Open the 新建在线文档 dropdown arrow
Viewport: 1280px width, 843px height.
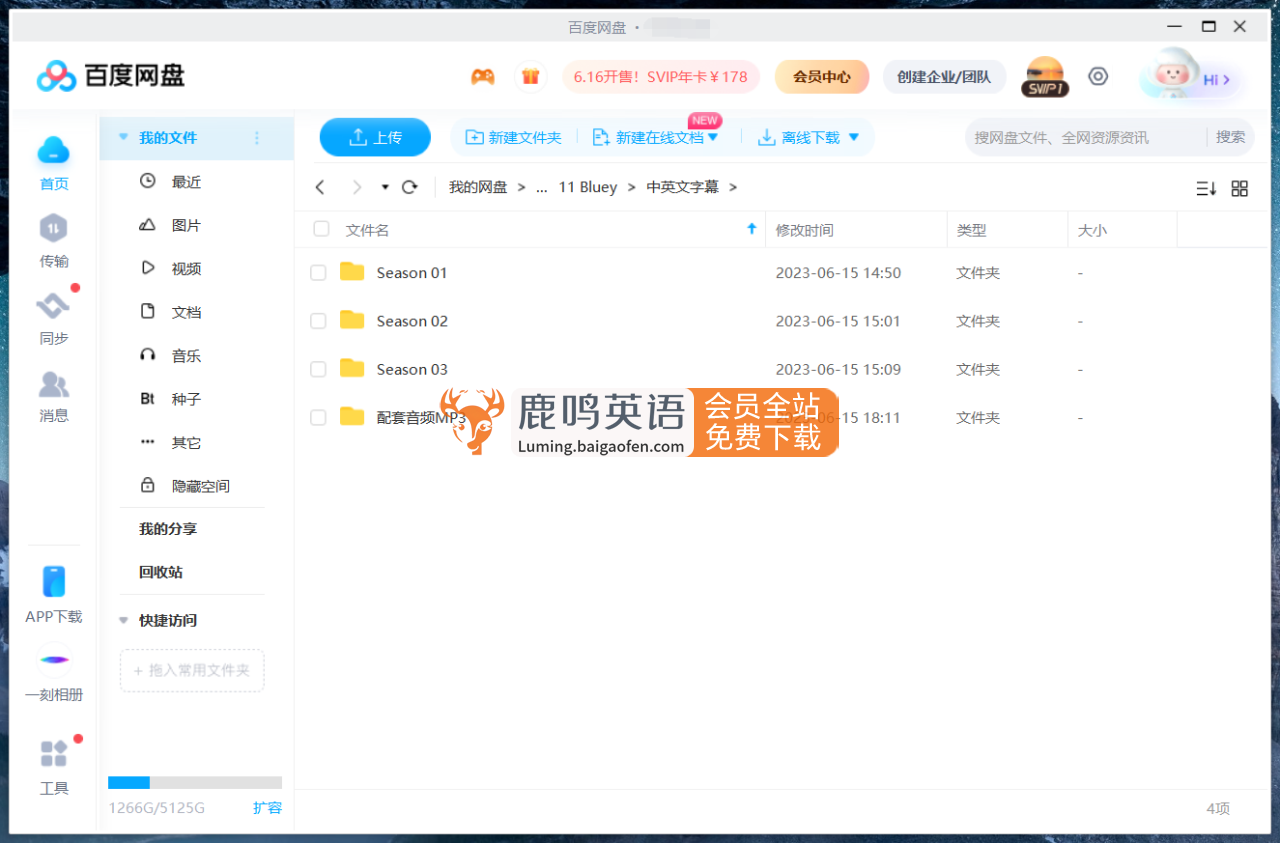[x=713, y=137]
